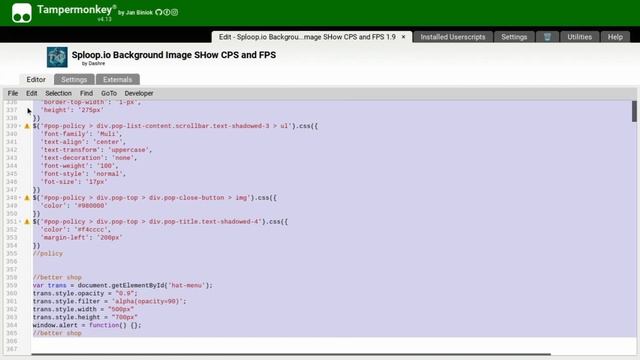Switch to Externals sub-tab
Screen dimensions: 640x360
(x=118, y=80)
